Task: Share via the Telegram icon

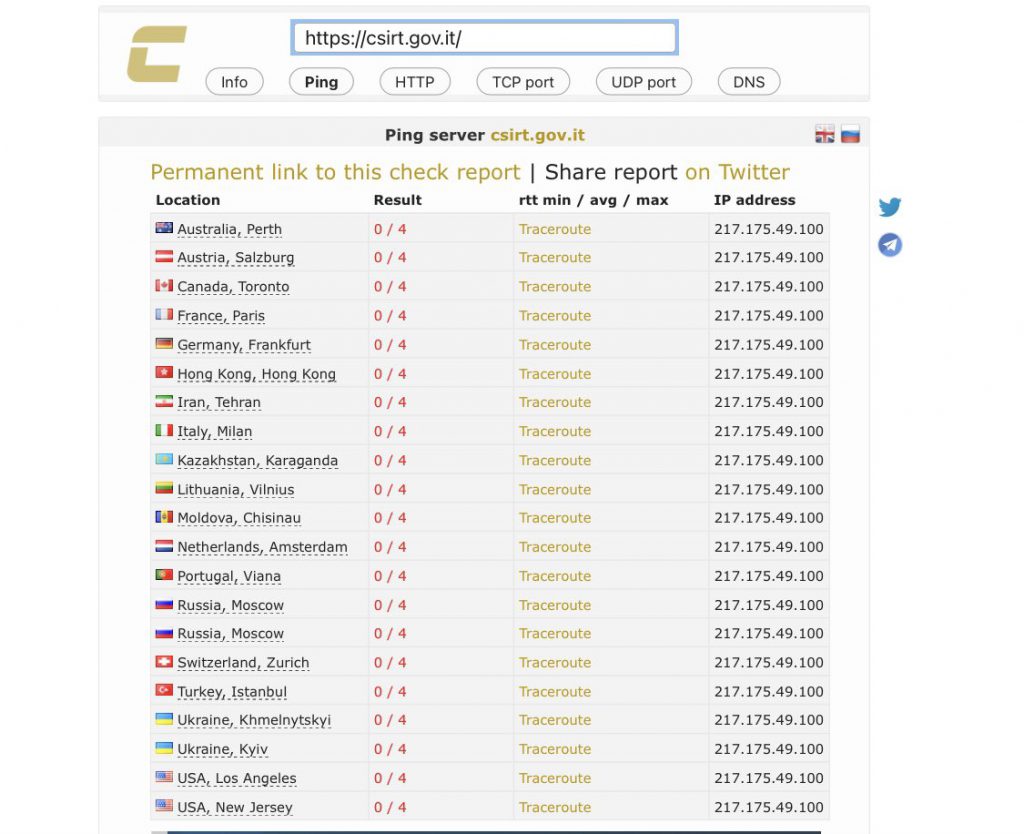Action: 889,245
